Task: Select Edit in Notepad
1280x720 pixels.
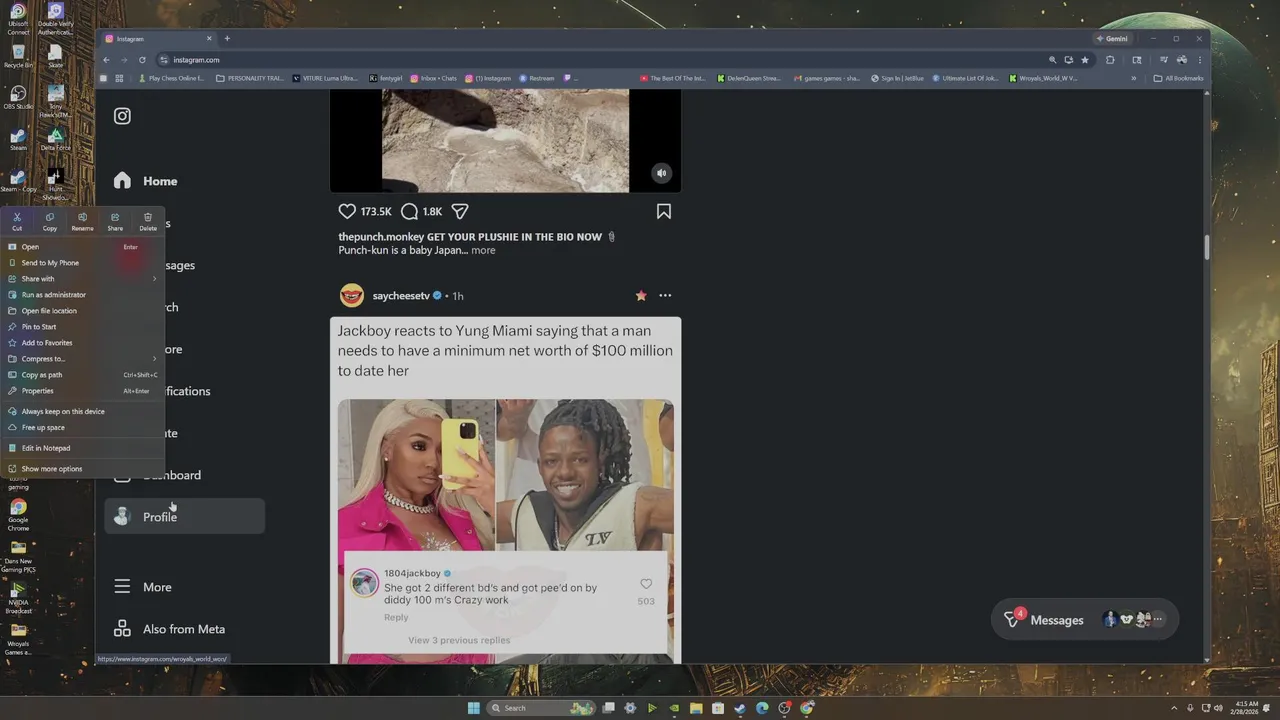Action: (82, 448)
